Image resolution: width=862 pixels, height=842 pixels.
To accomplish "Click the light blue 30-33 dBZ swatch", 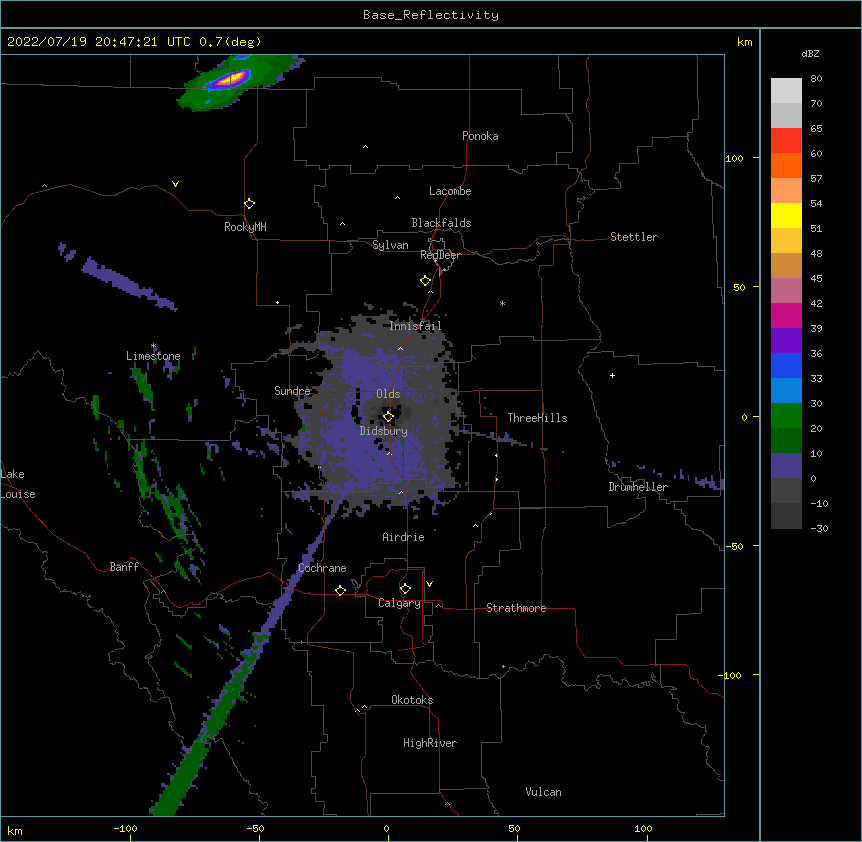I will [786, 390].
